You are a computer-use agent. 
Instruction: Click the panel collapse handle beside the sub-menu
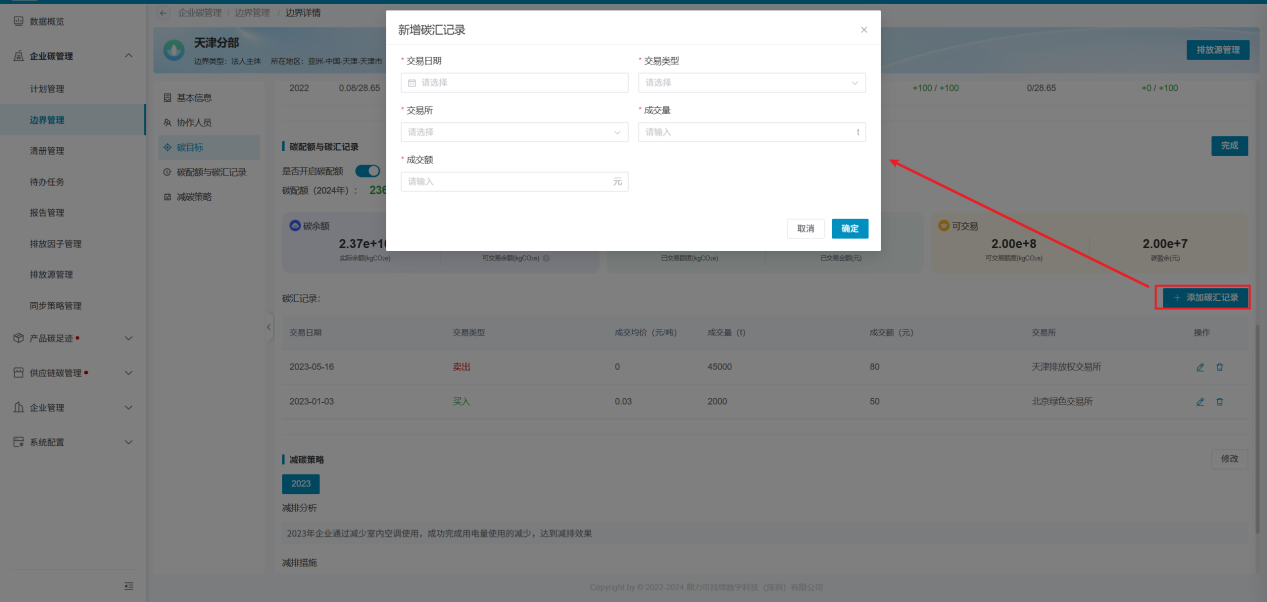pos(269,328)
